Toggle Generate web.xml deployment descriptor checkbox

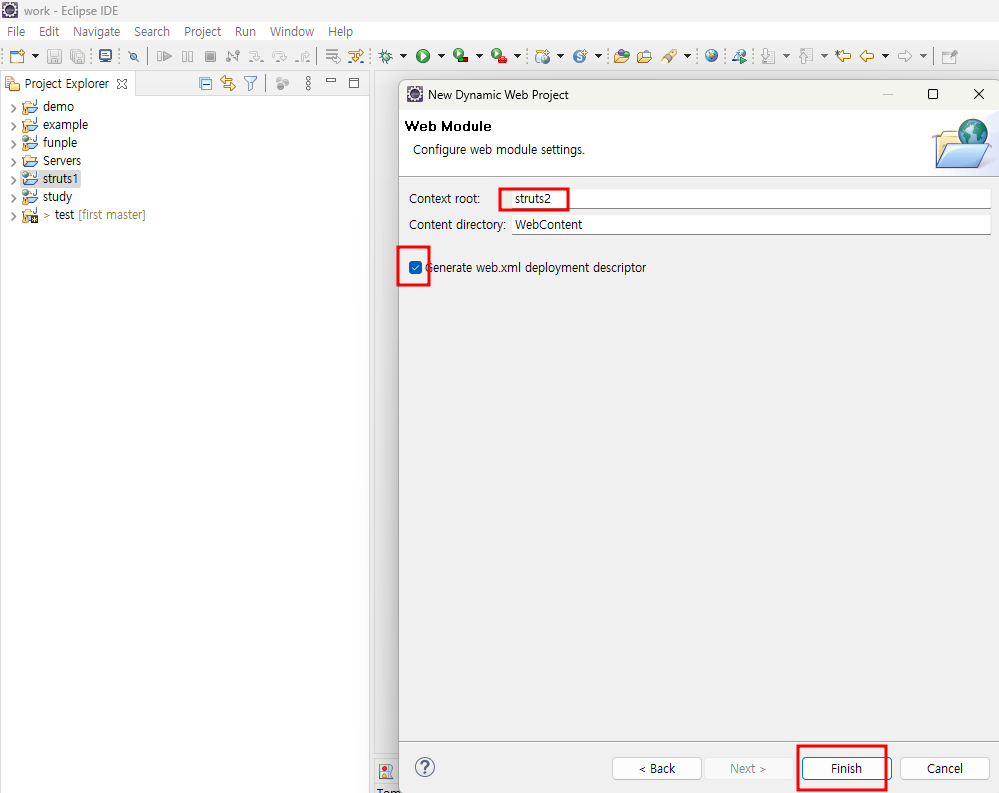(x=415, y=268)
